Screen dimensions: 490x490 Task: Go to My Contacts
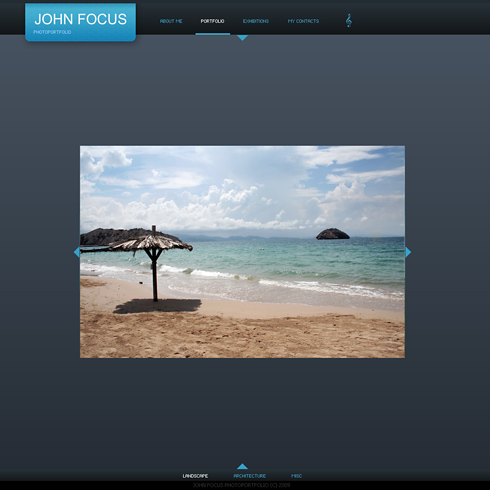pyautogui.click(x=303, y=21)
